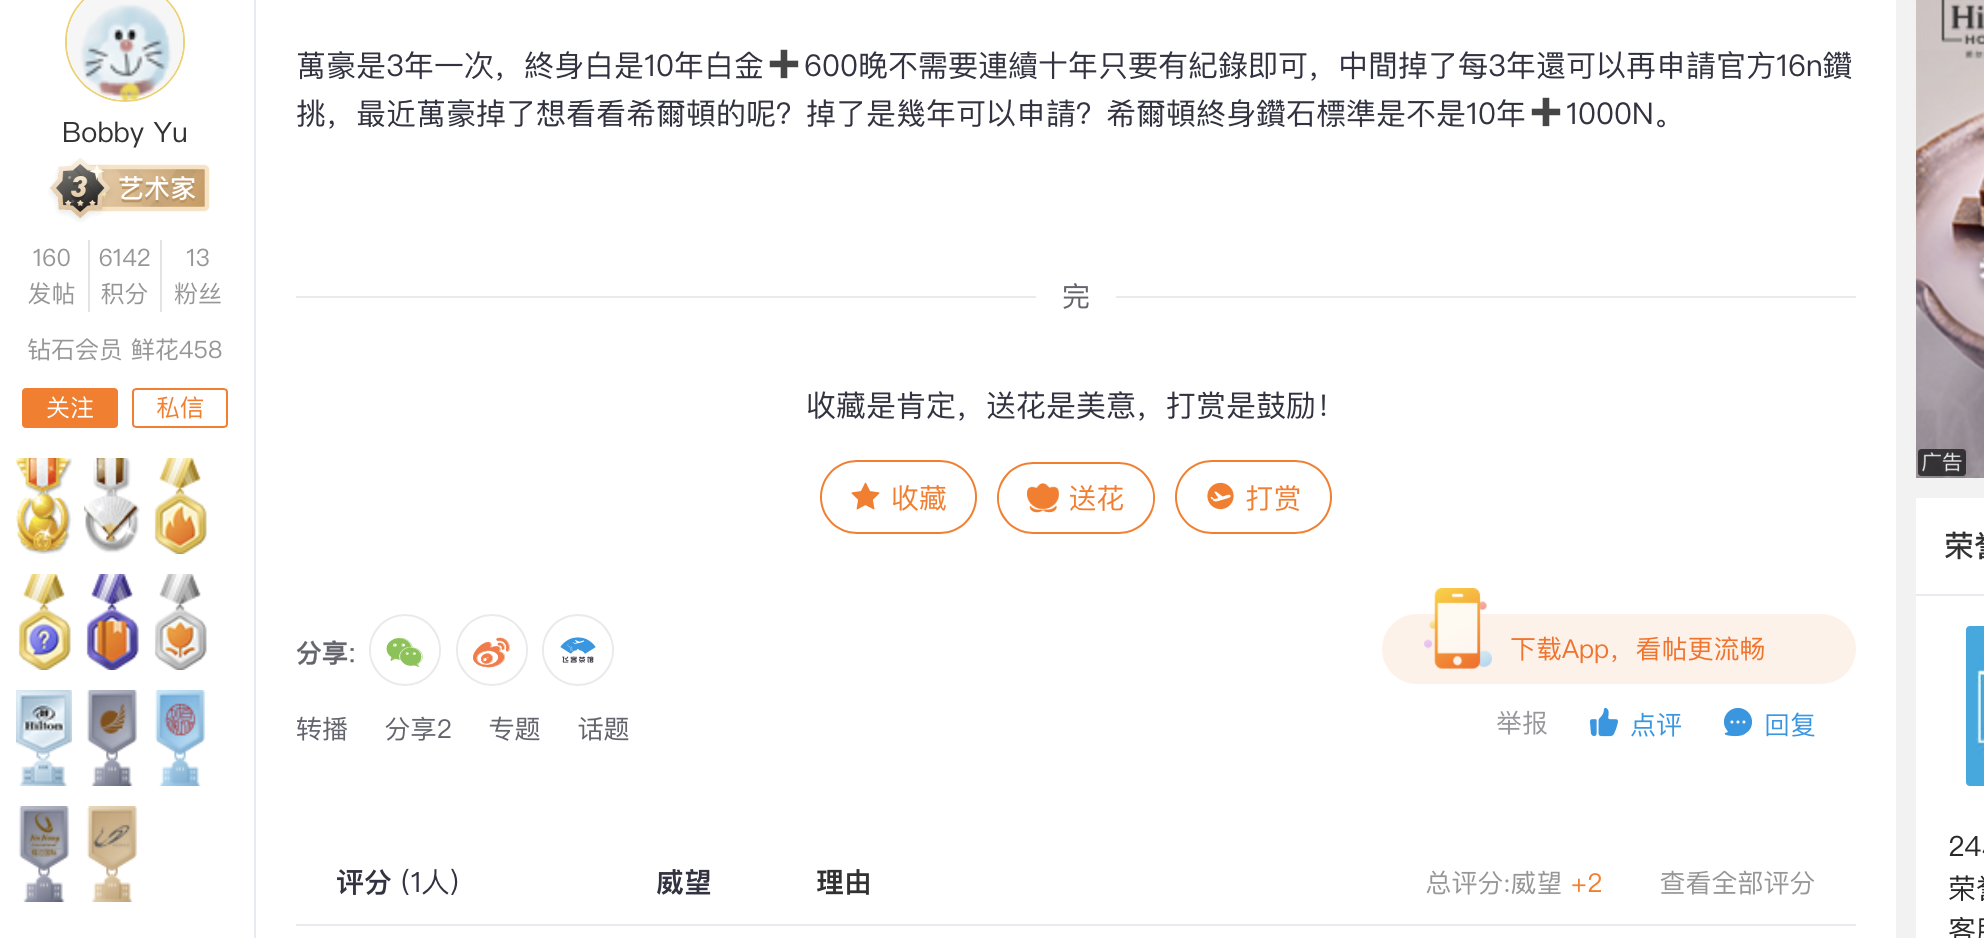Share post via WeChat icon

pyautogui.click(x=405, y=651)
